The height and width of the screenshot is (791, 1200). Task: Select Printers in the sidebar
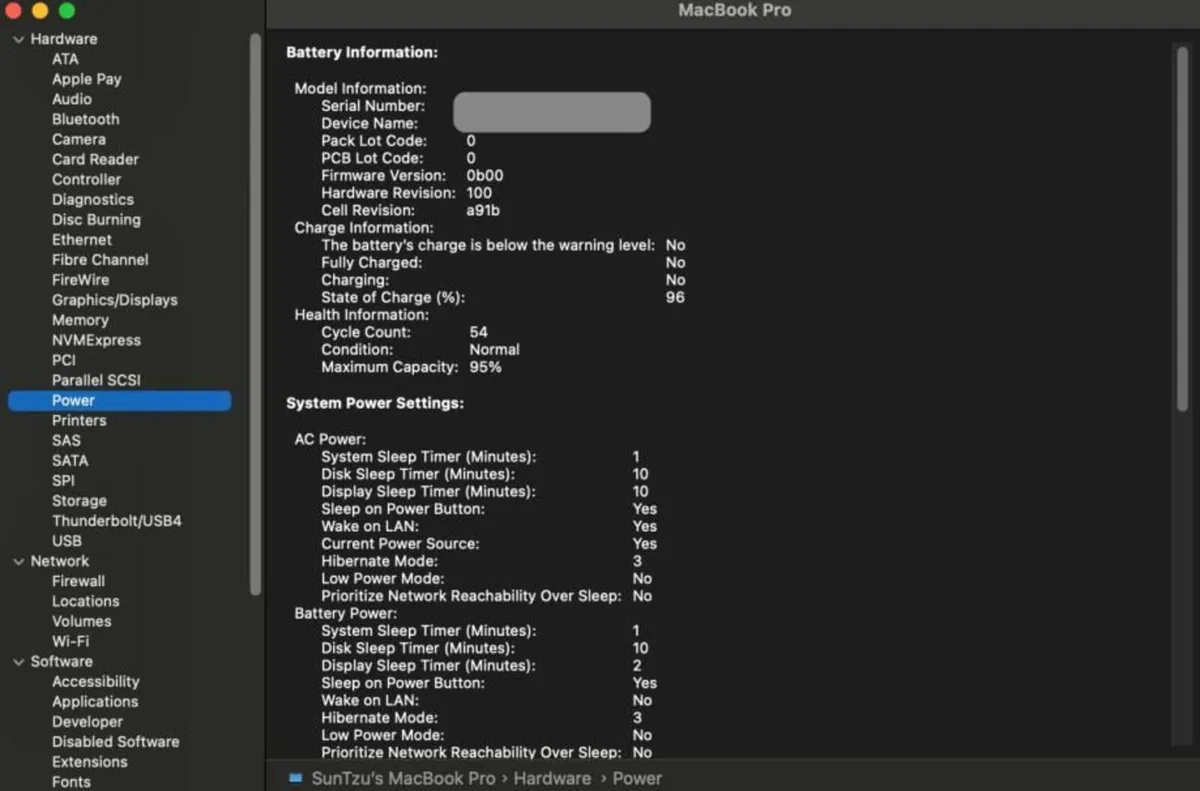79,420
